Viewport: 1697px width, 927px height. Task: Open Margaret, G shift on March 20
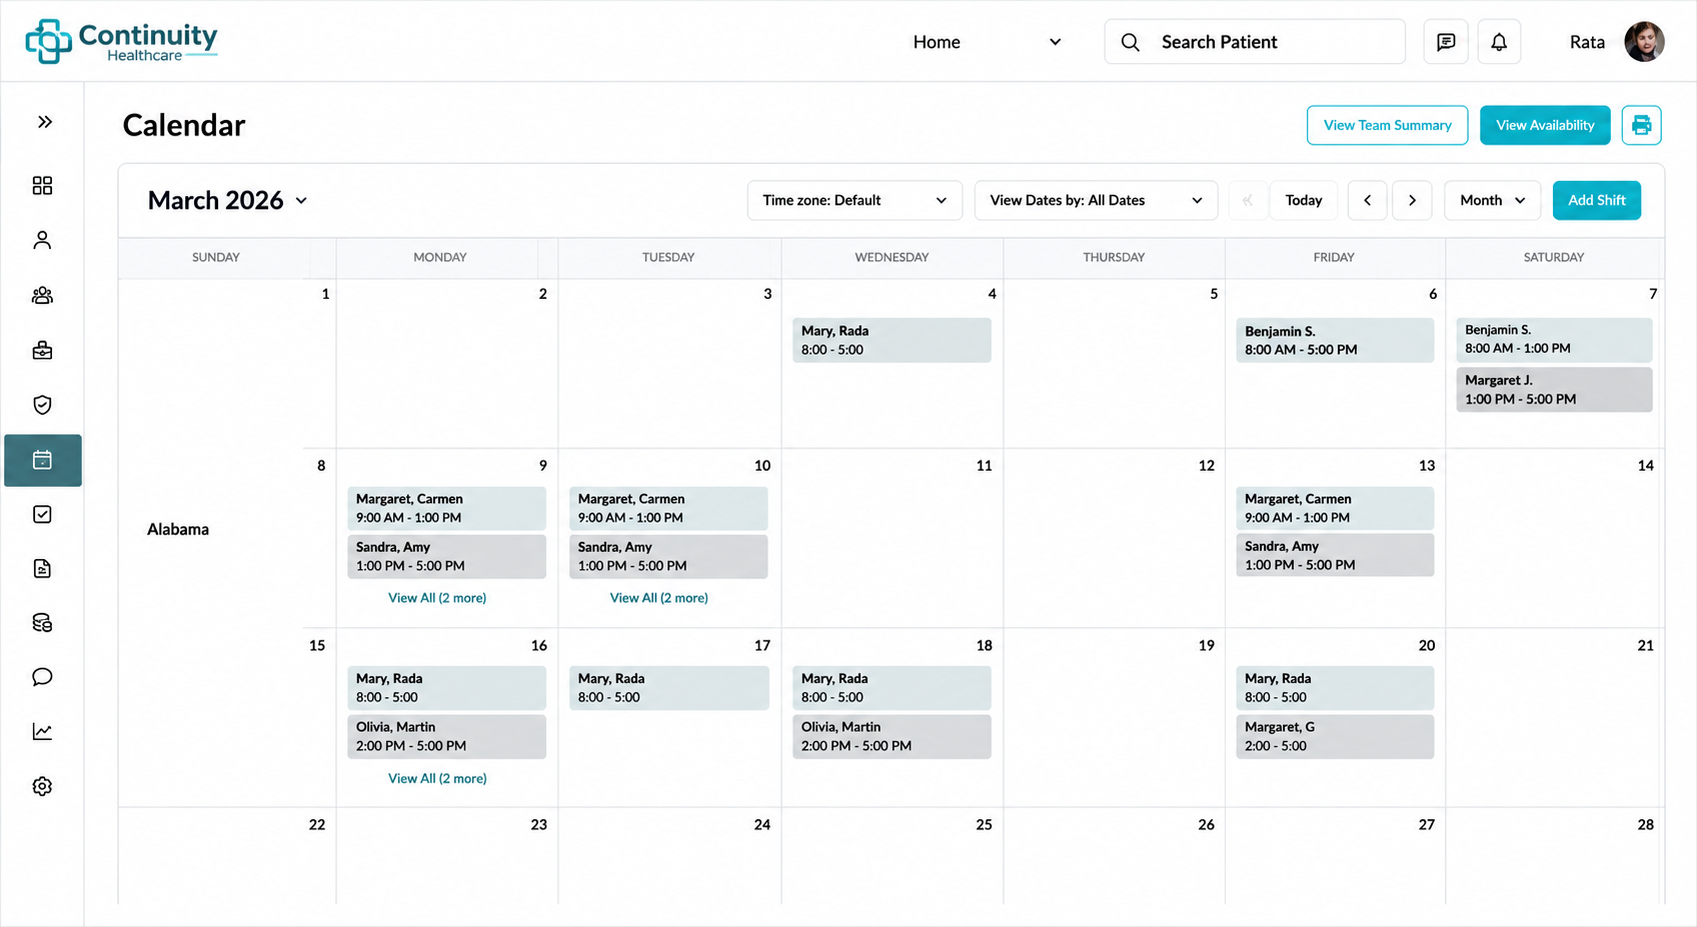coord(1335,736)
